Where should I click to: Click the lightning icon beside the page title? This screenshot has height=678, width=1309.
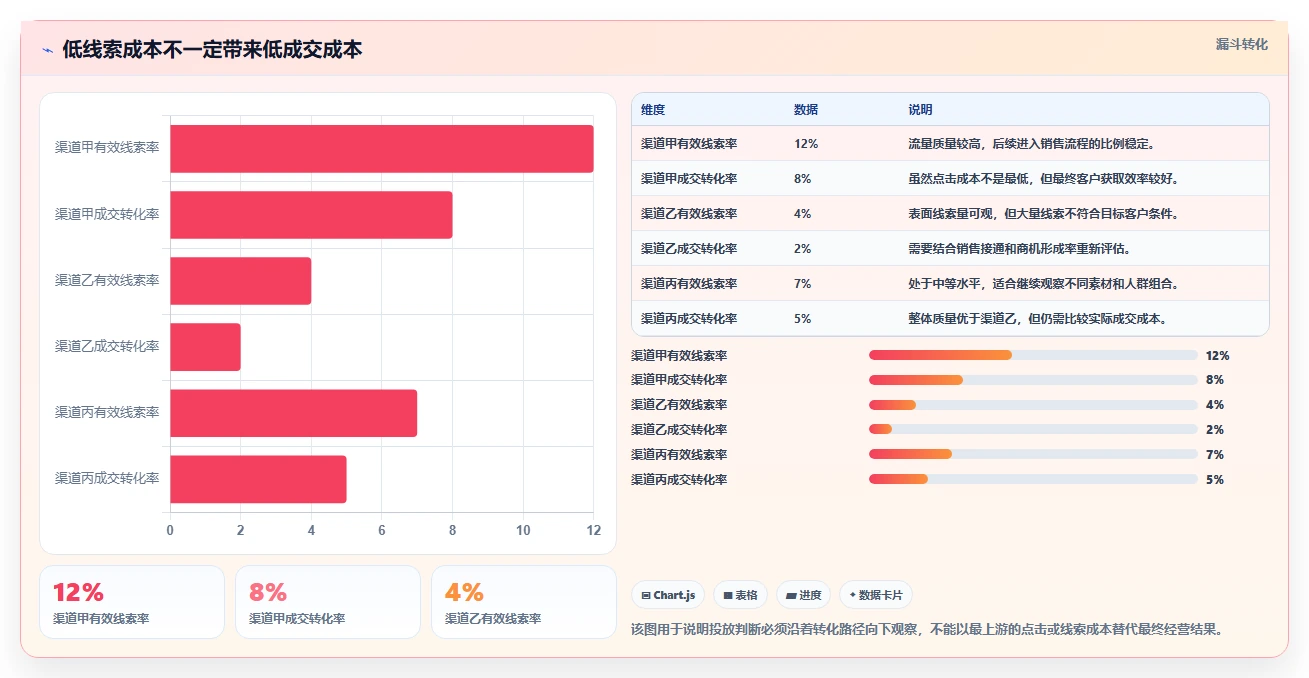(x=48, y=49)
